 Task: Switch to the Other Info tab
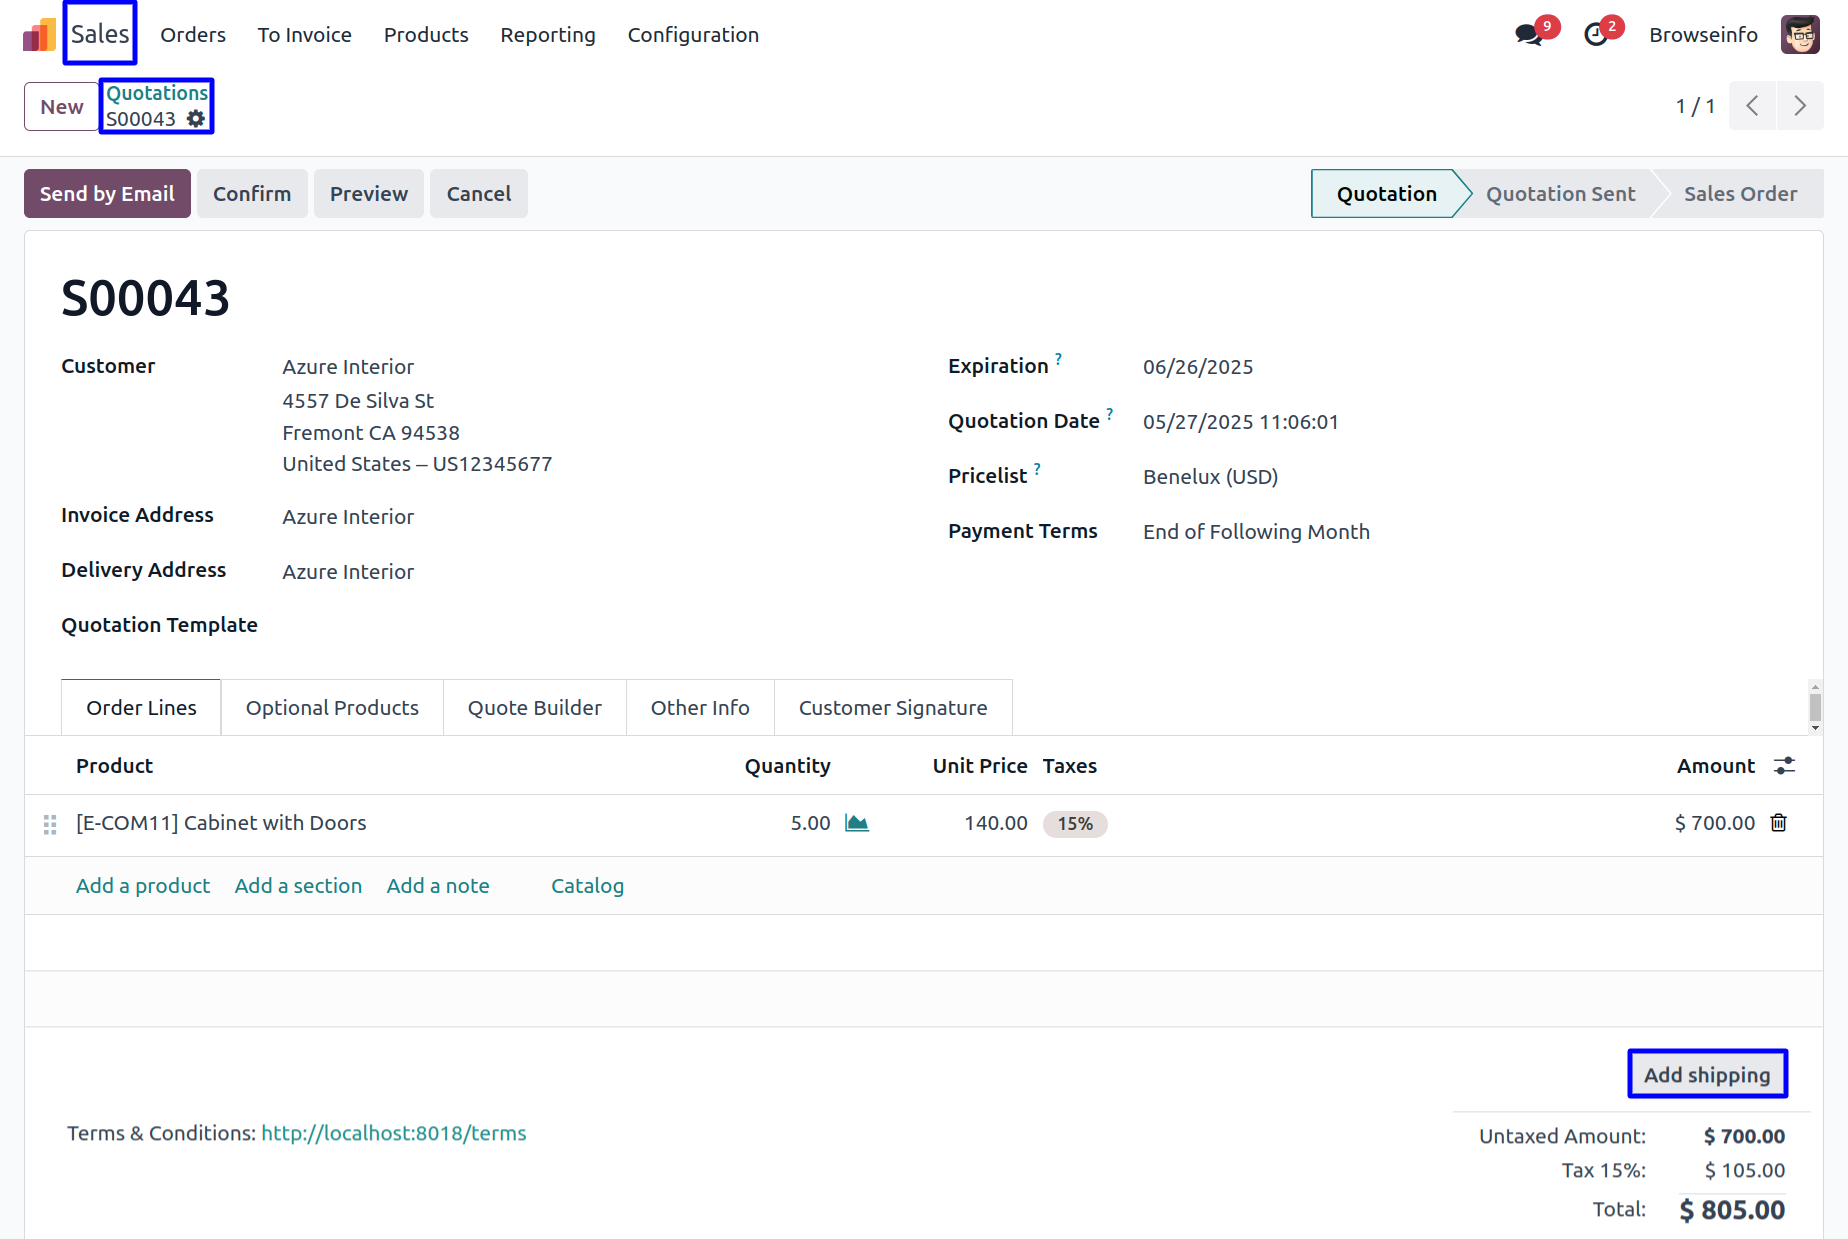pyautogui.click(x=700, y=708)
